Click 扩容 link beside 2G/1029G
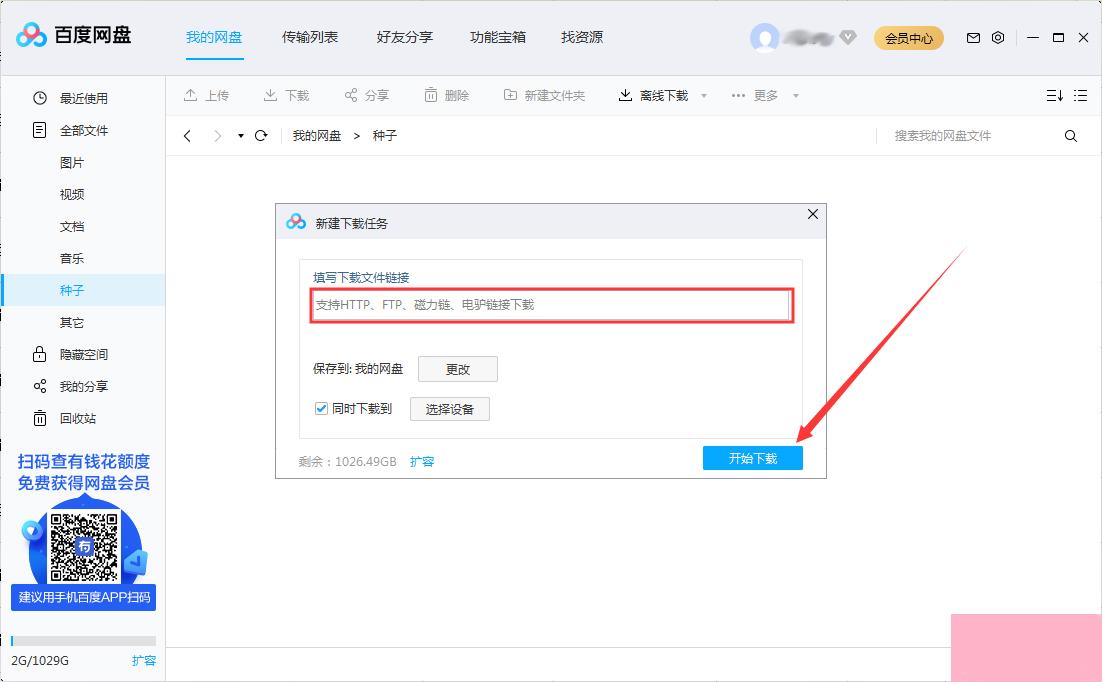This screenshot has height=682, width=1102. tap(143, 660)
